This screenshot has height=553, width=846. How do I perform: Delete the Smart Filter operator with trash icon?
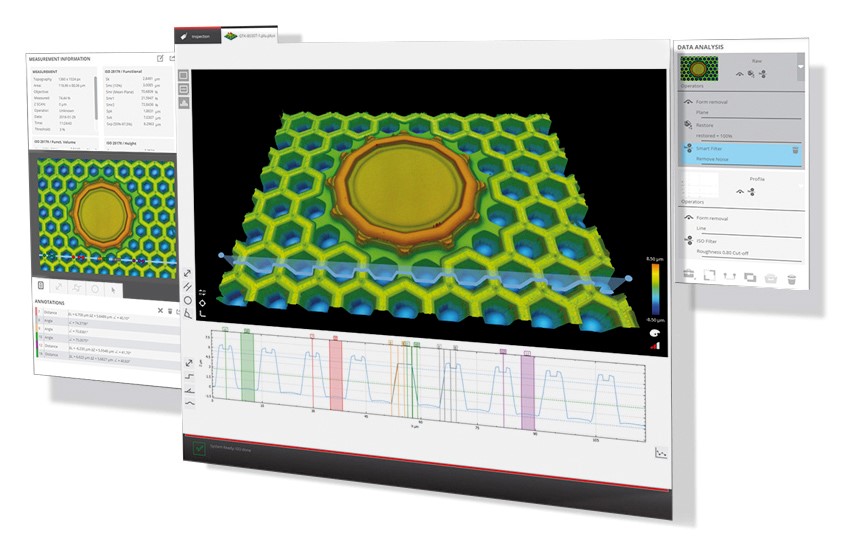tap(796, 150)
